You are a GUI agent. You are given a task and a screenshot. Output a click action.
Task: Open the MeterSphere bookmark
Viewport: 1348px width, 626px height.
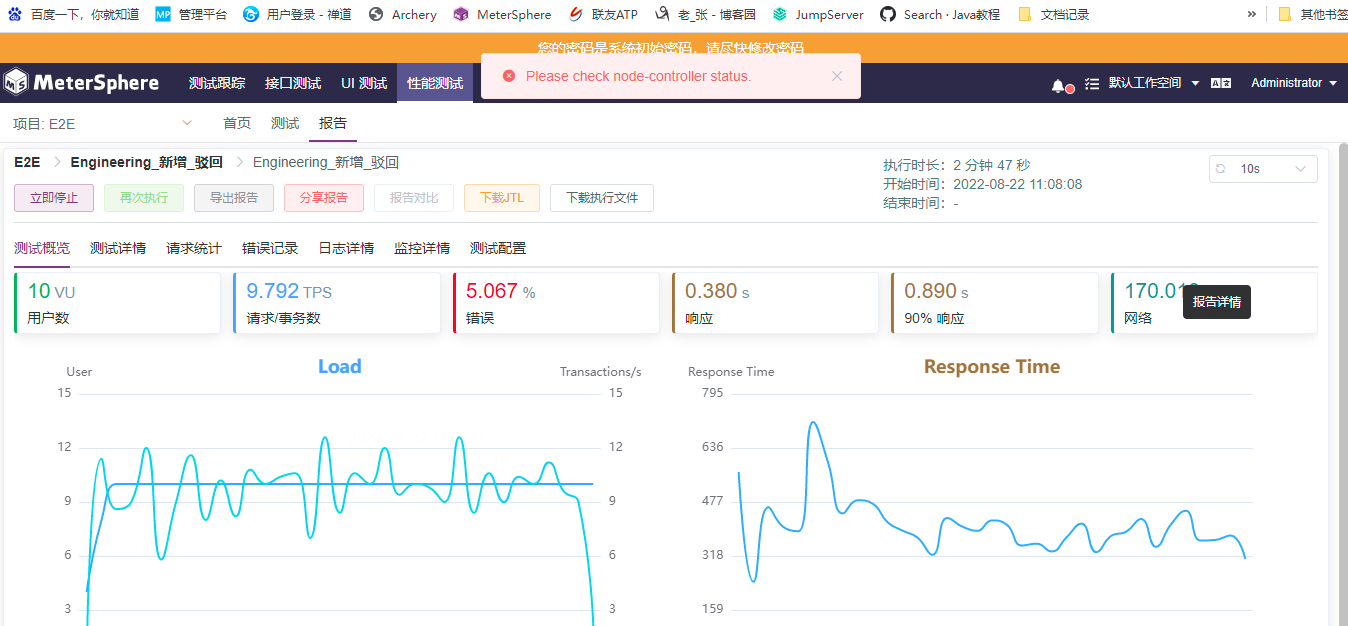click(502, 14)
